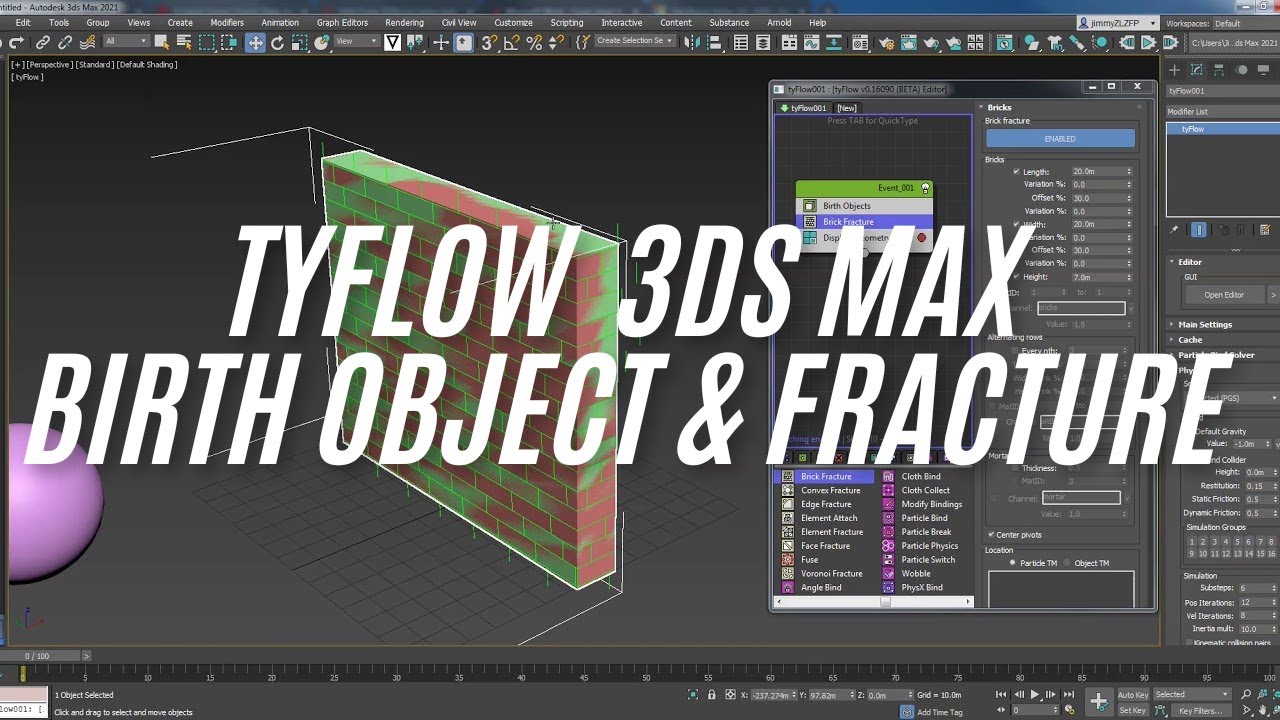Toggle the Bricks Length checkbox

pyautogui.click(x=1017, y=171)
